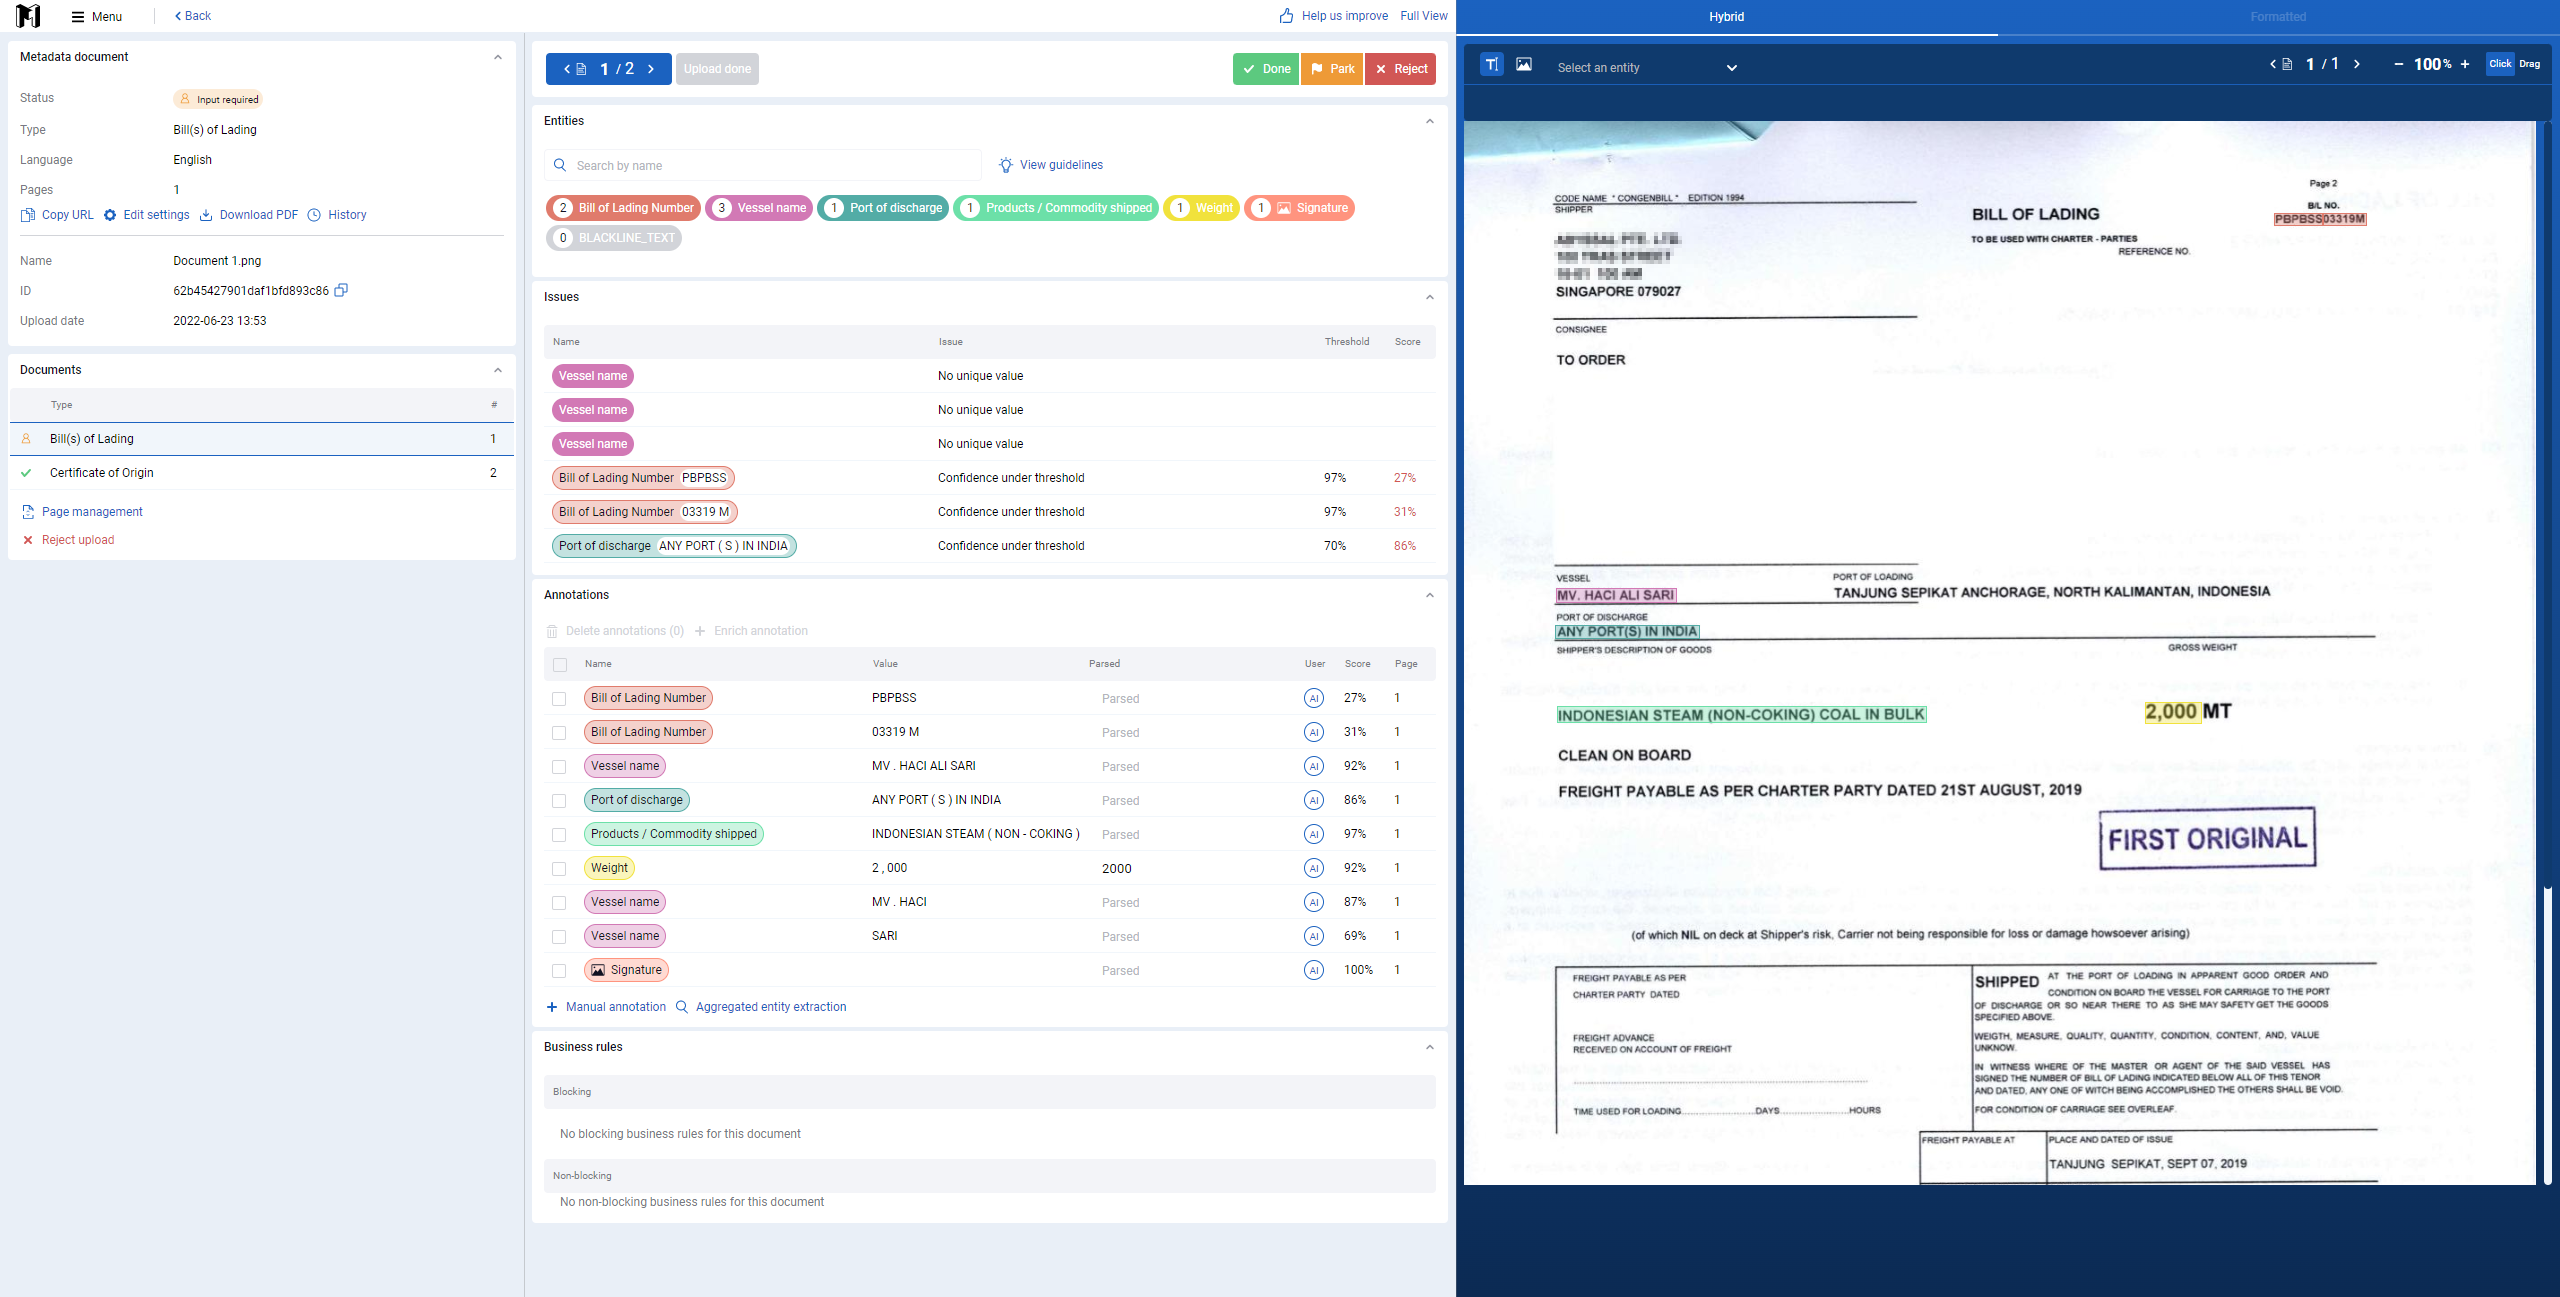Copy the document ID icon
Screen dimensions: 2560x1297
click(341, 290)
